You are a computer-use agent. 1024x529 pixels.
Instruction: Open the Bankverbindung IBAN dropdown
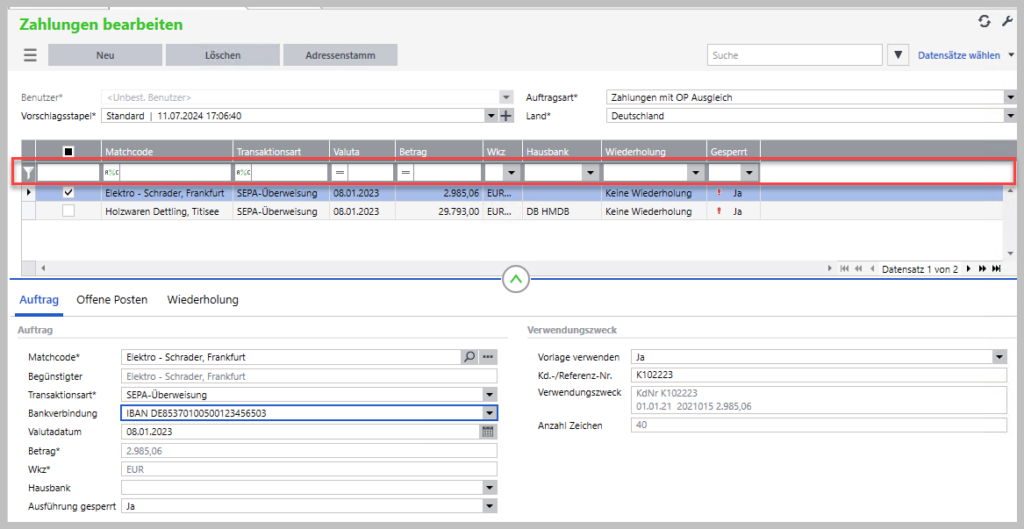[x=489, y=413]
